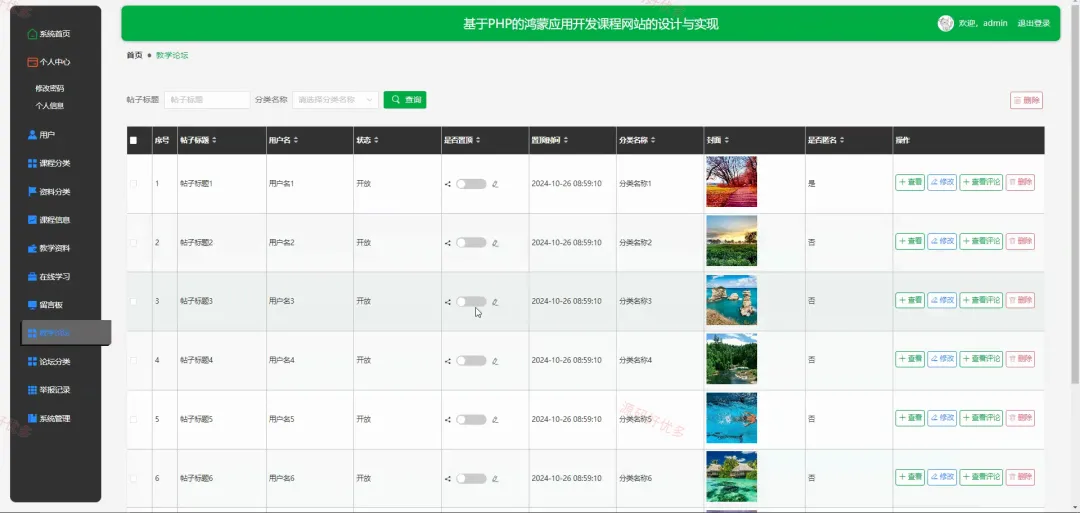Click the 系统首页 home icon in sidebar
1080x513 pixels.
coord(32,34)
